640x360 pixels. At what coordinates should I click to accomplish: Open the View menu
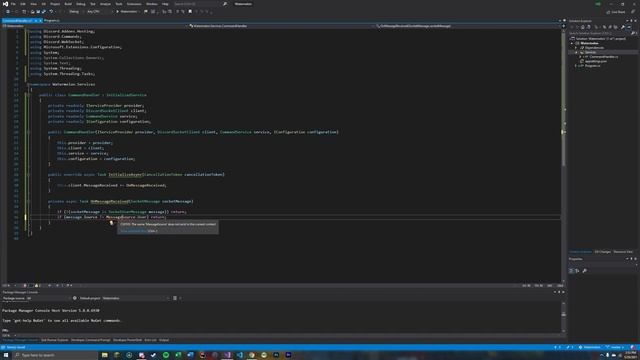point(33,4)
